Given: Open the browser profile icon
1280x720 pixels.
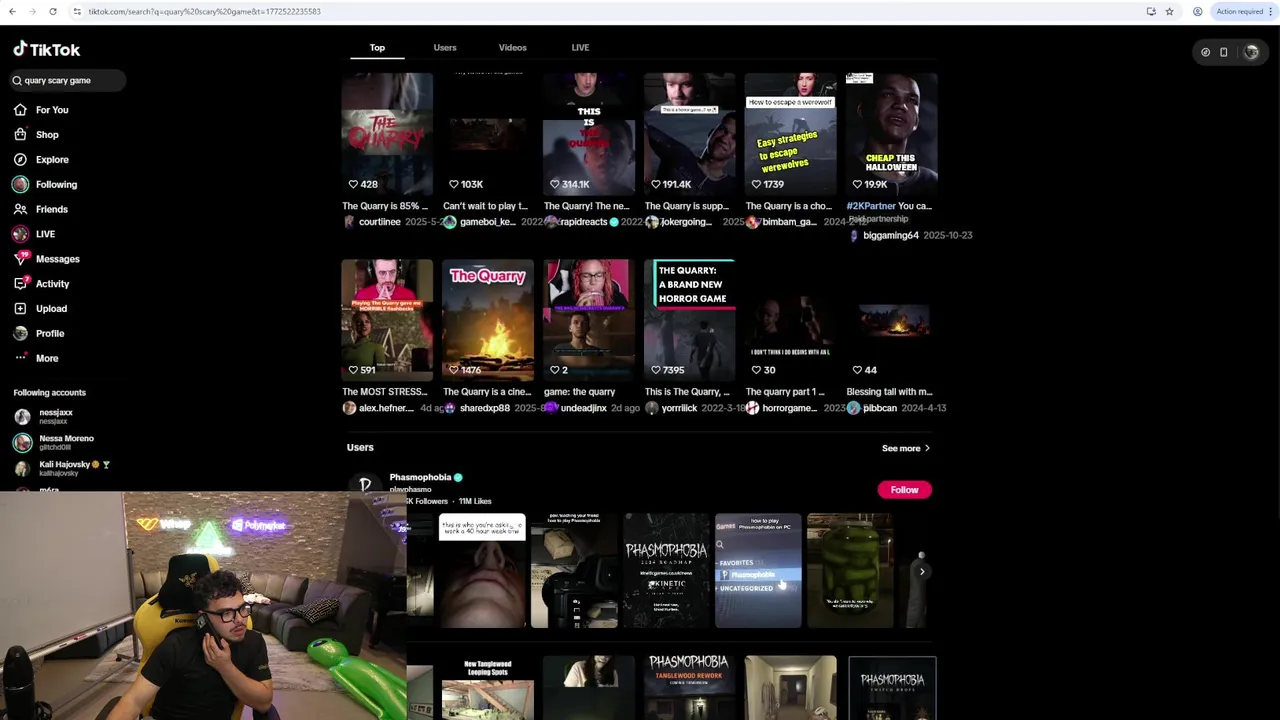Looking at the screenshot, I should click(x=1197, y=11).
